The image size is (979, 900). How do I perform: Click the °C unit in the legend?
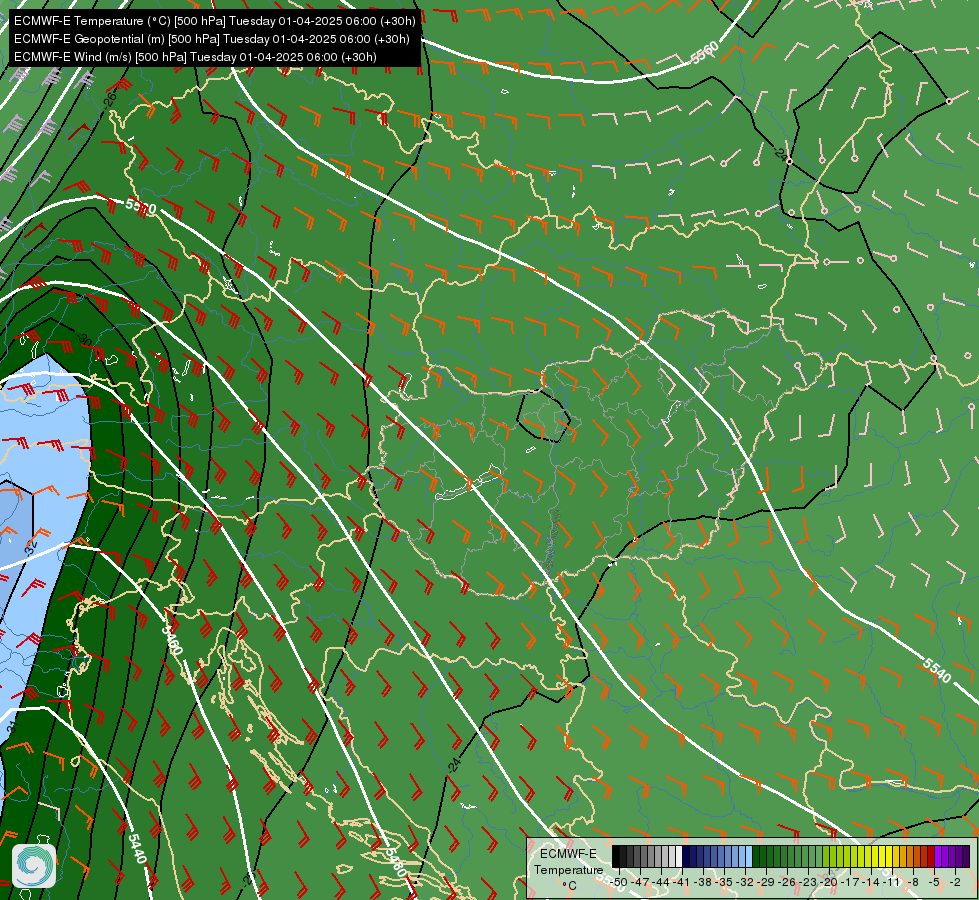(x=570, y=885)
